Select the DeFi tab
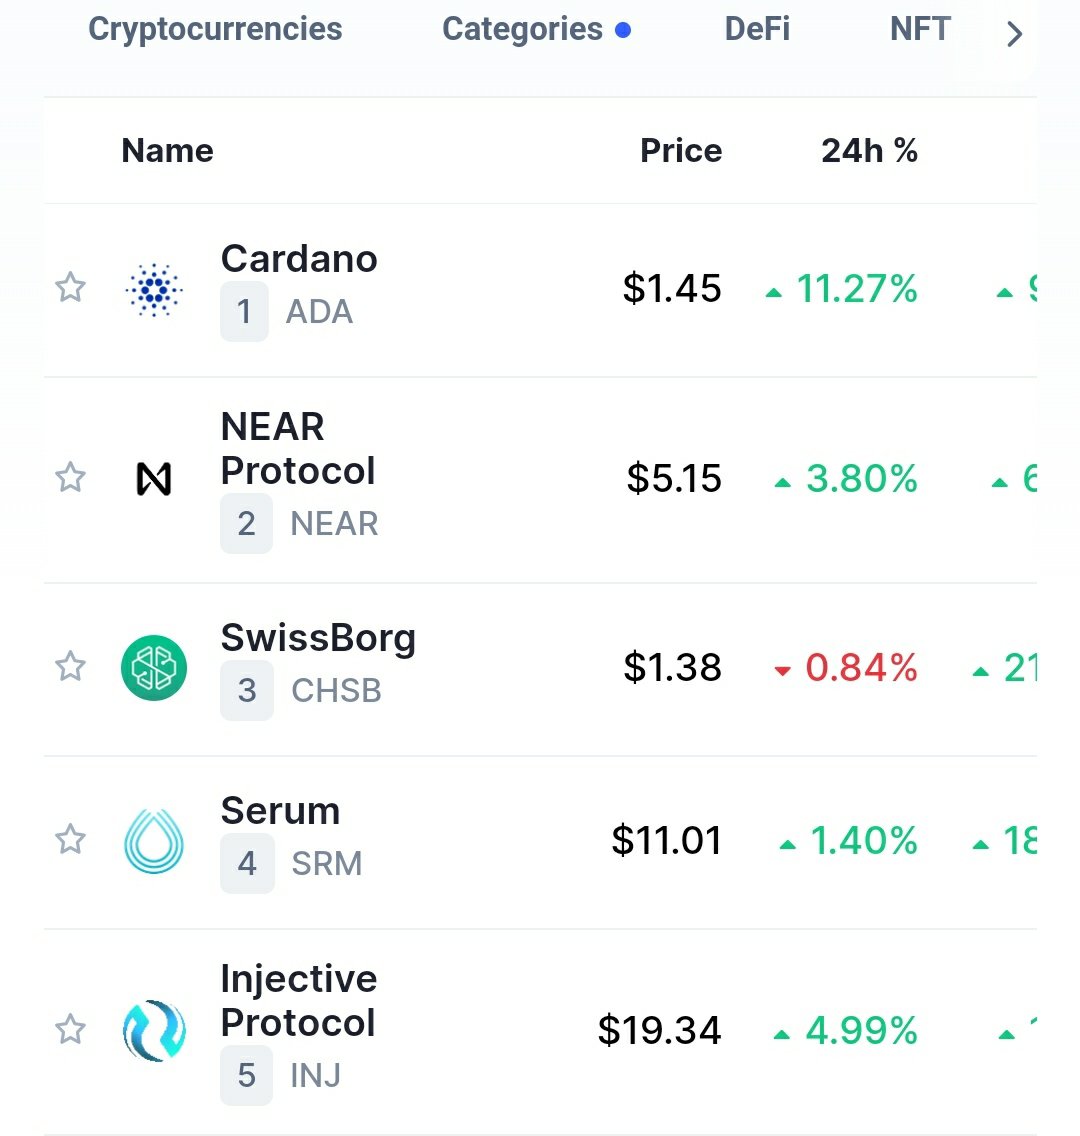Screen dimensions: 1080x1136 click(757, 30)
